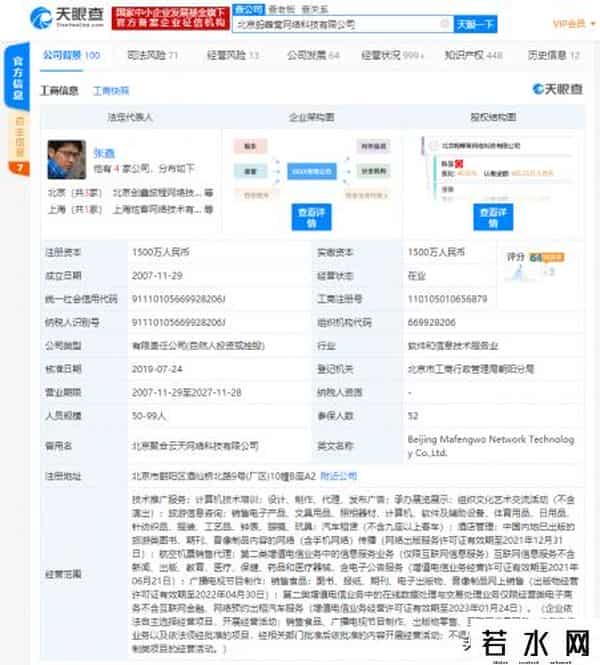Screen dimensions: 600x665
Task: Click the 工商信息 section heading
Action: point(59,90)
